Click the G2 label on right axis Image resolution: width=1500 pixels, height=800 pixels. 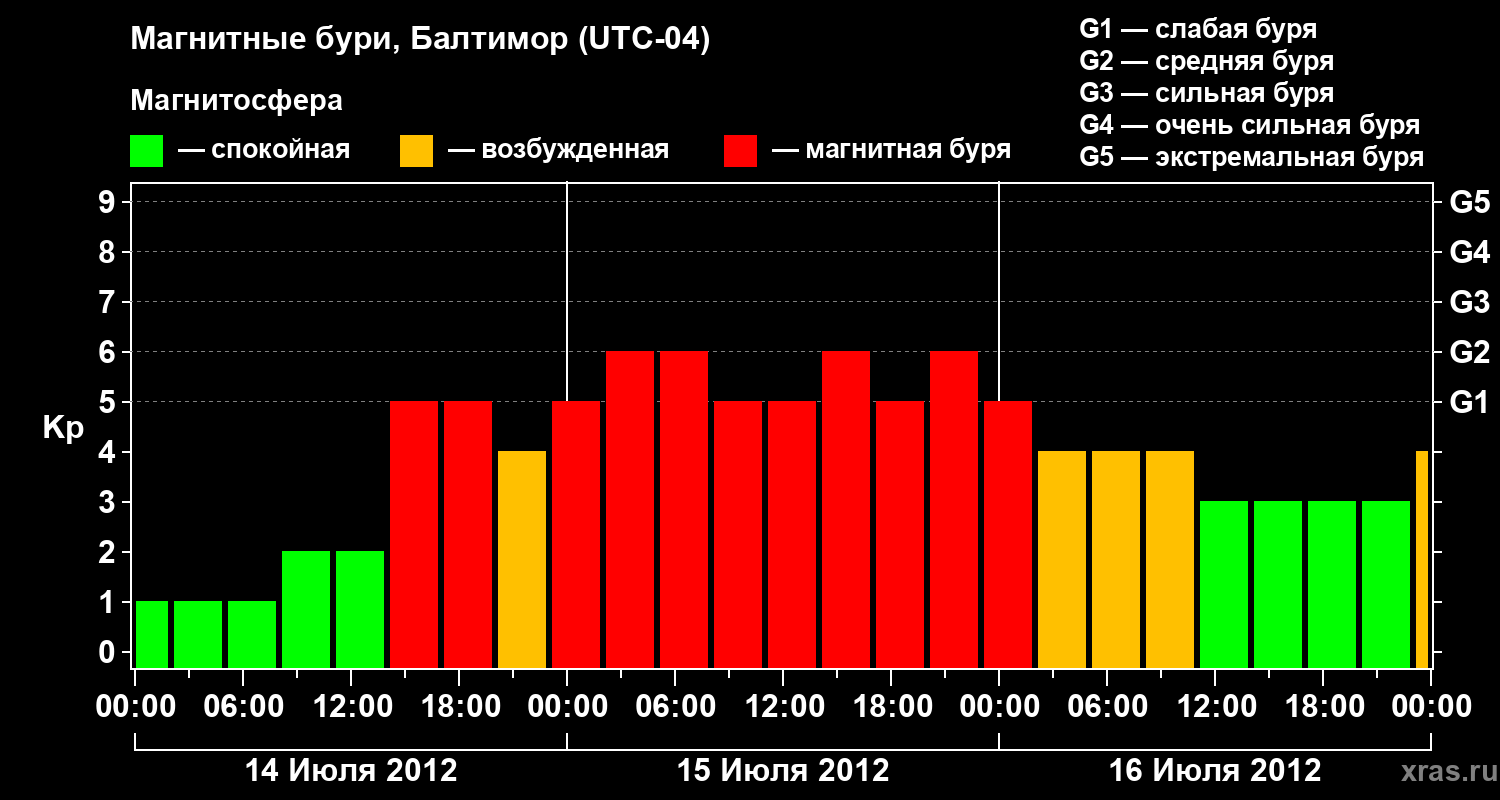(1469, 352)
